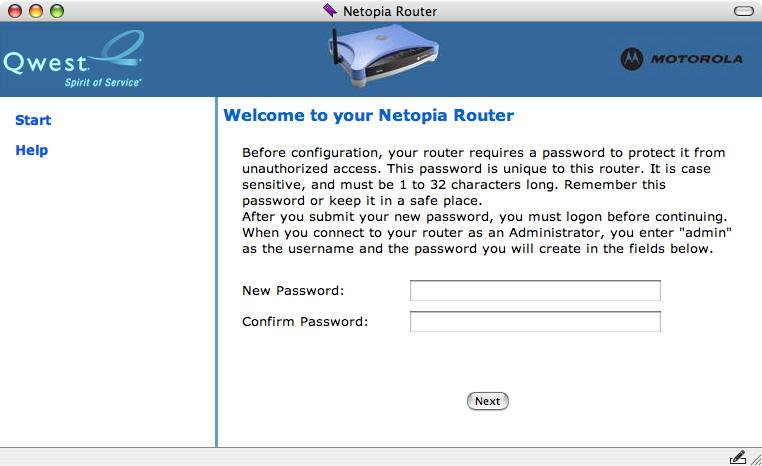Click the blue router image in the banner
Viewport: 762px width, 466px height.
(384, 56)
